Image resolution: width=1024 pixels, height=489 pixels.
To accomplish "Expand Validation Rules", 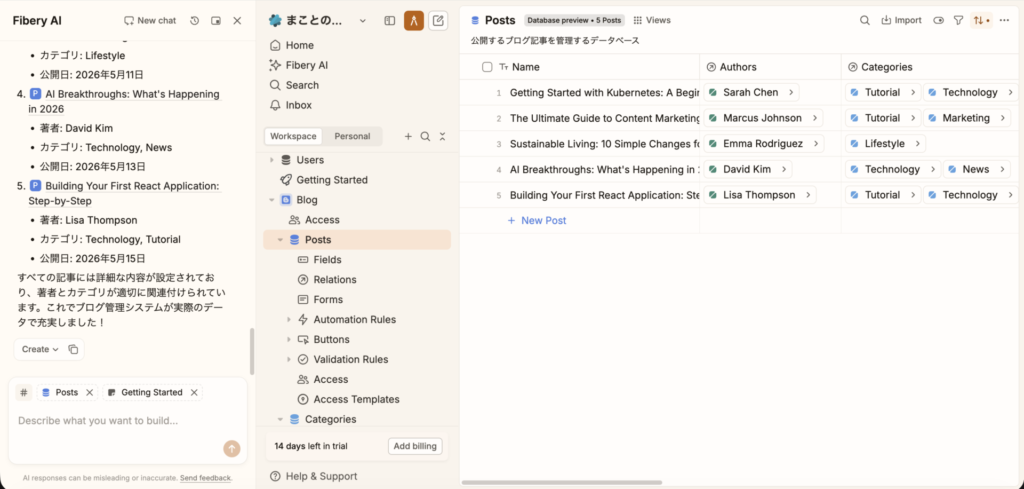I will pos(289,360).
